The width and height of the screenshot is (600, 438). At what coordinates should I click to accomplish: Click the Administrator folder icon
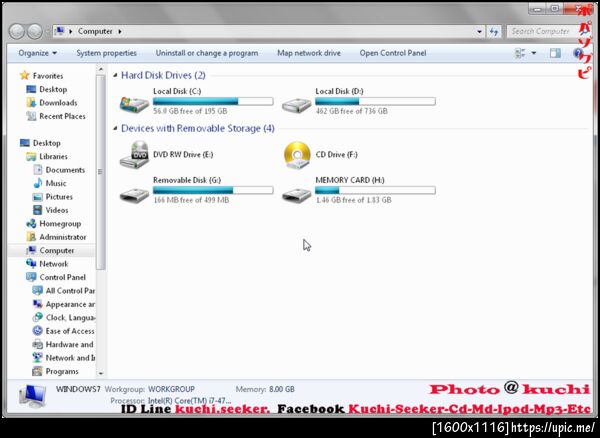(x=31, y=237)
